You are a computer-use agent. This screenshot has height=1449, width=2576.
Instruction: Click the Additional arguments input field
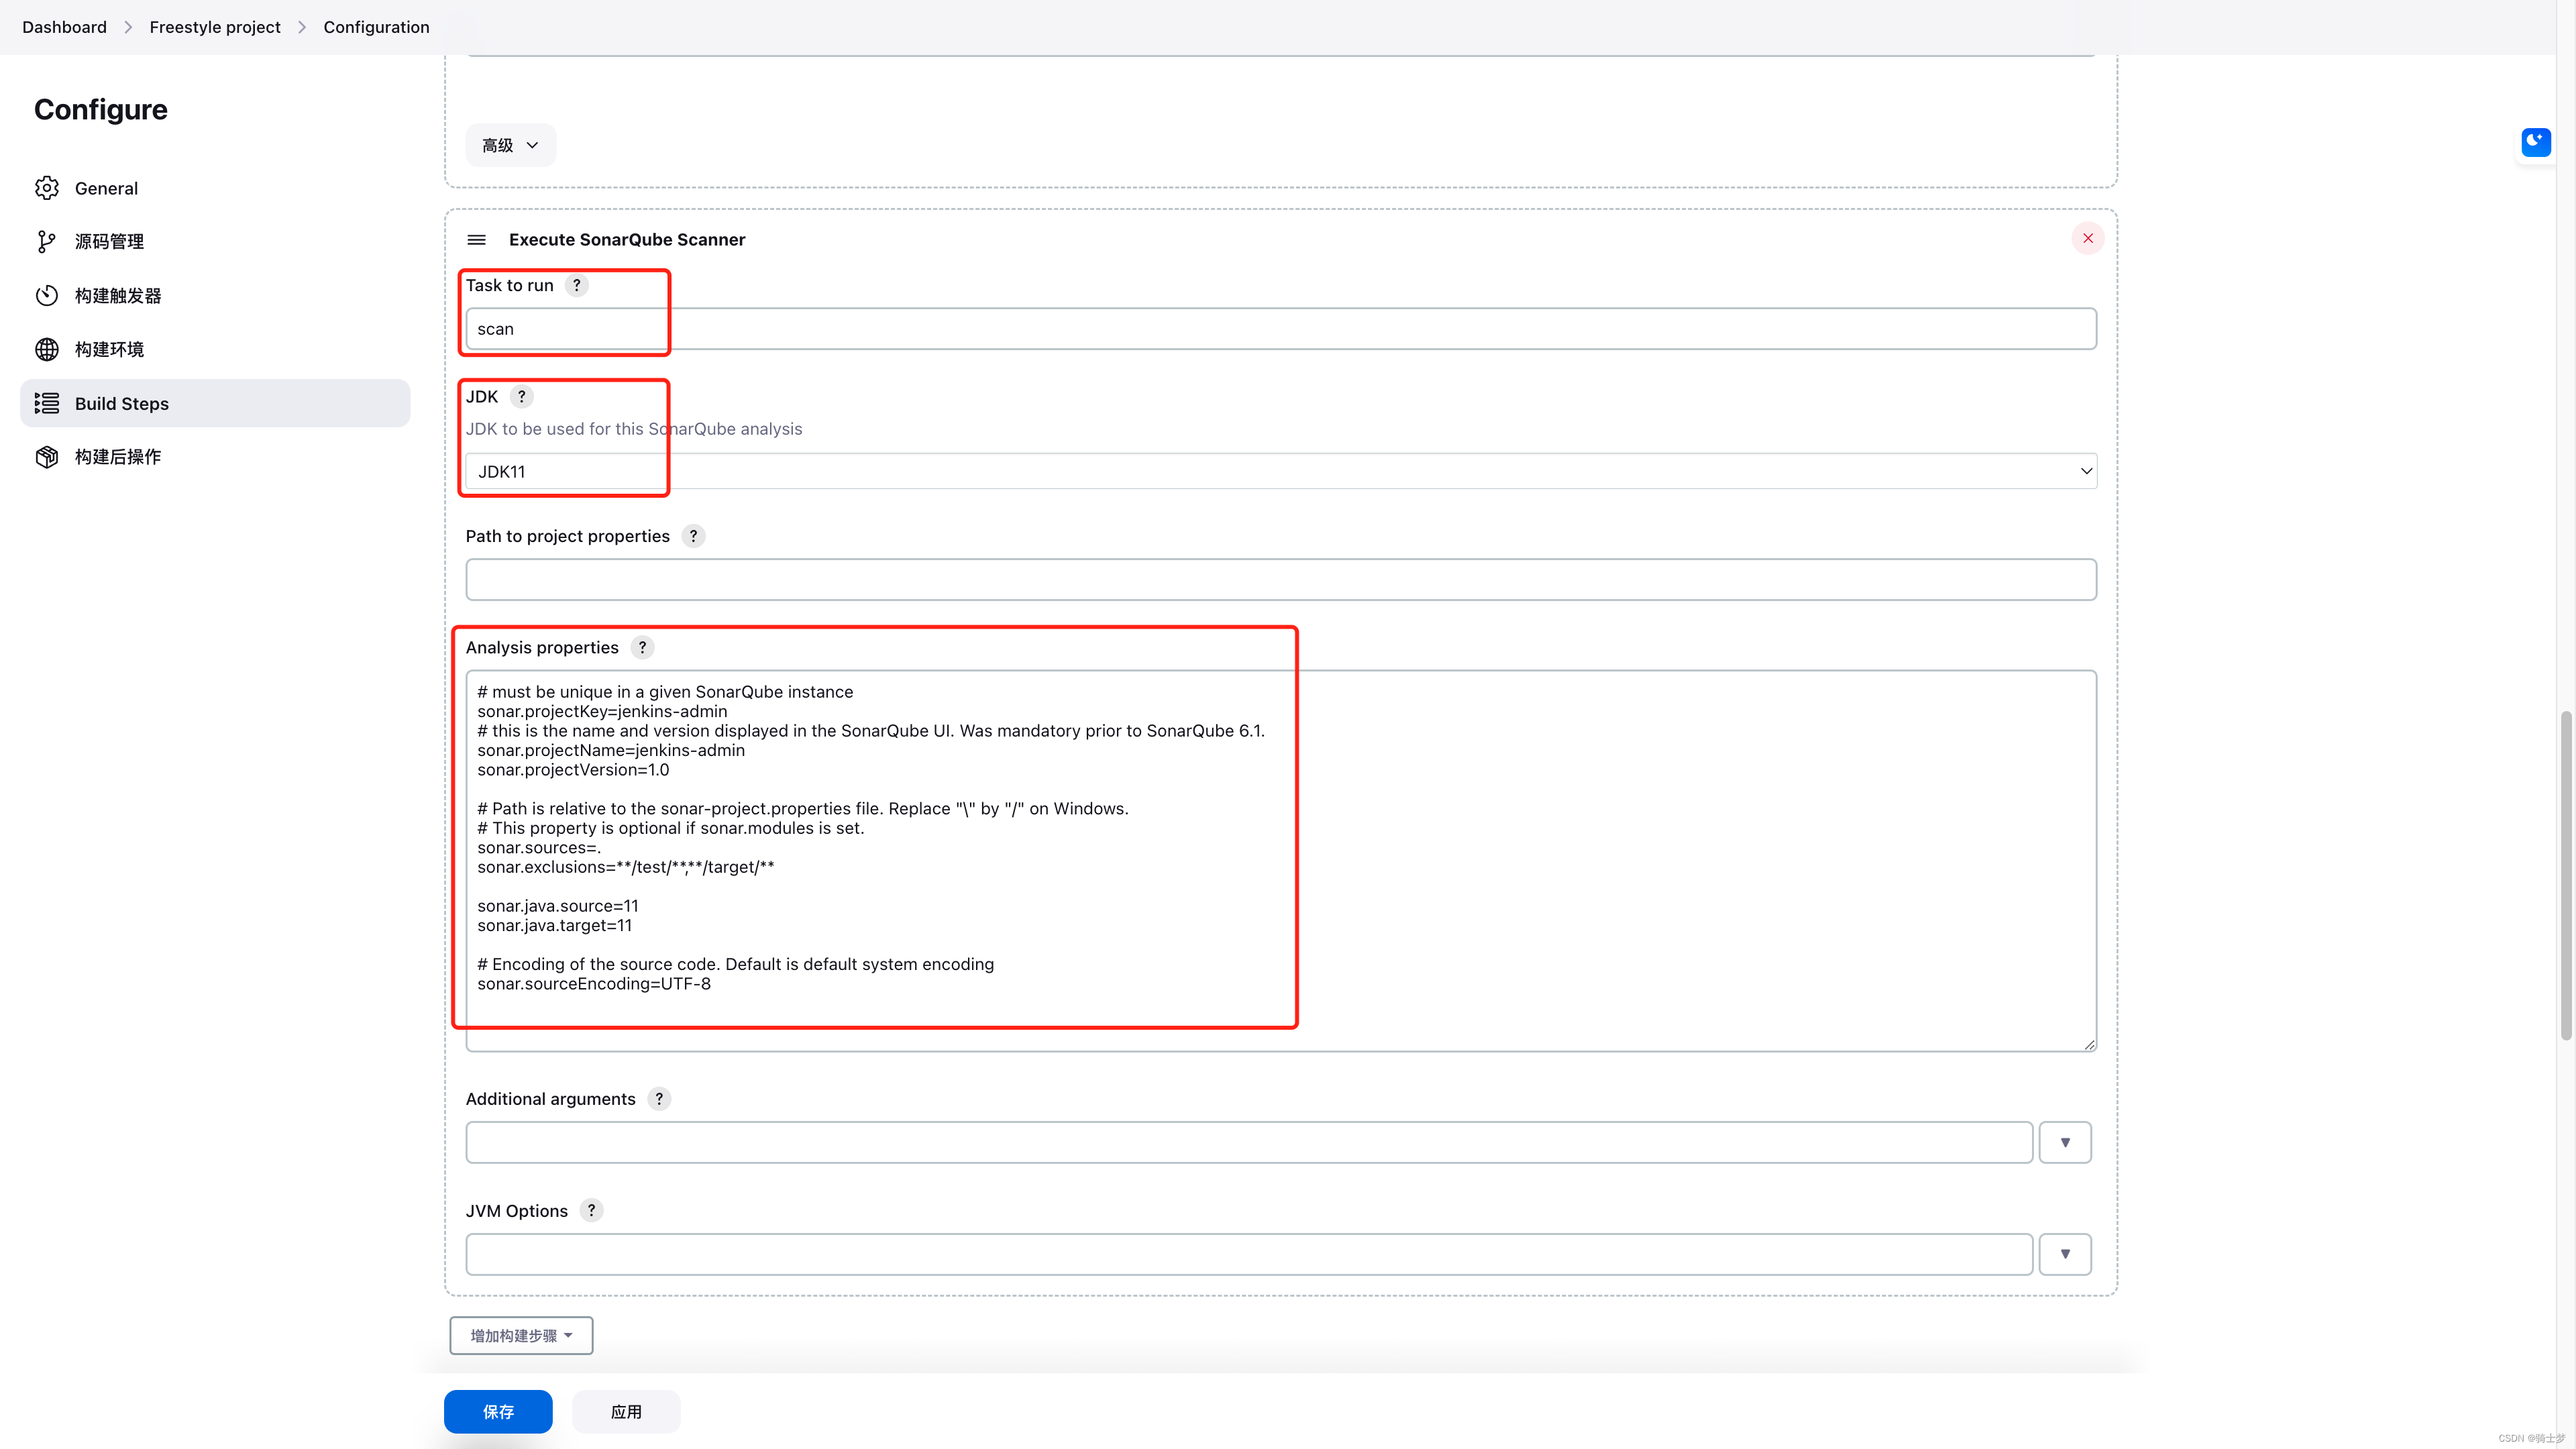(x=1249, y=1142)
